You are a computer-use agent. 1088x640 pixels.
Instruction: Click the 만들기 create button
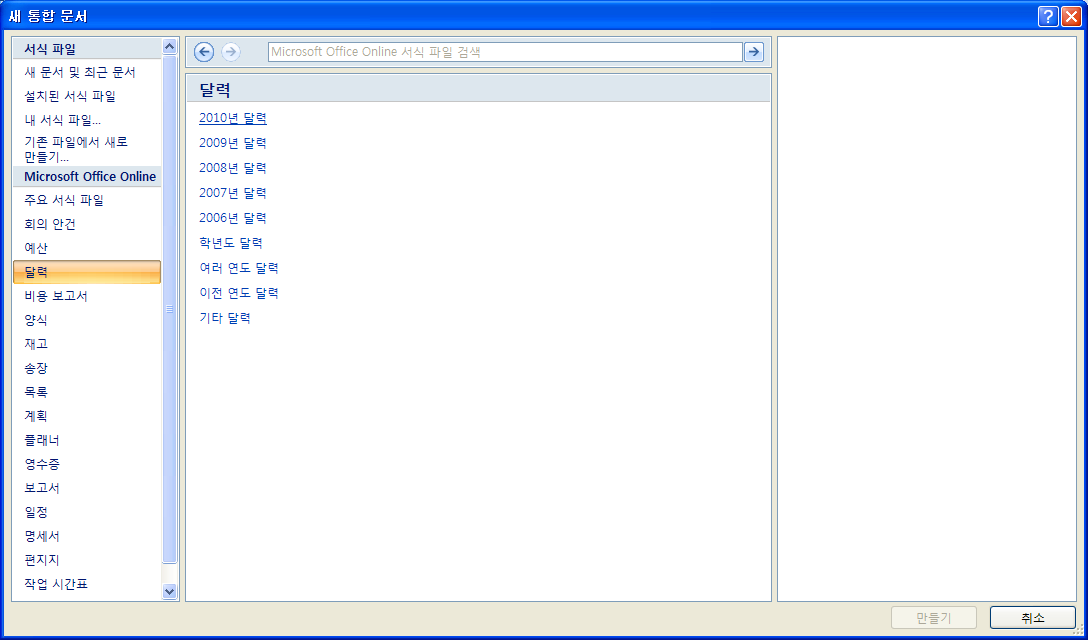[x=934, y=618]
